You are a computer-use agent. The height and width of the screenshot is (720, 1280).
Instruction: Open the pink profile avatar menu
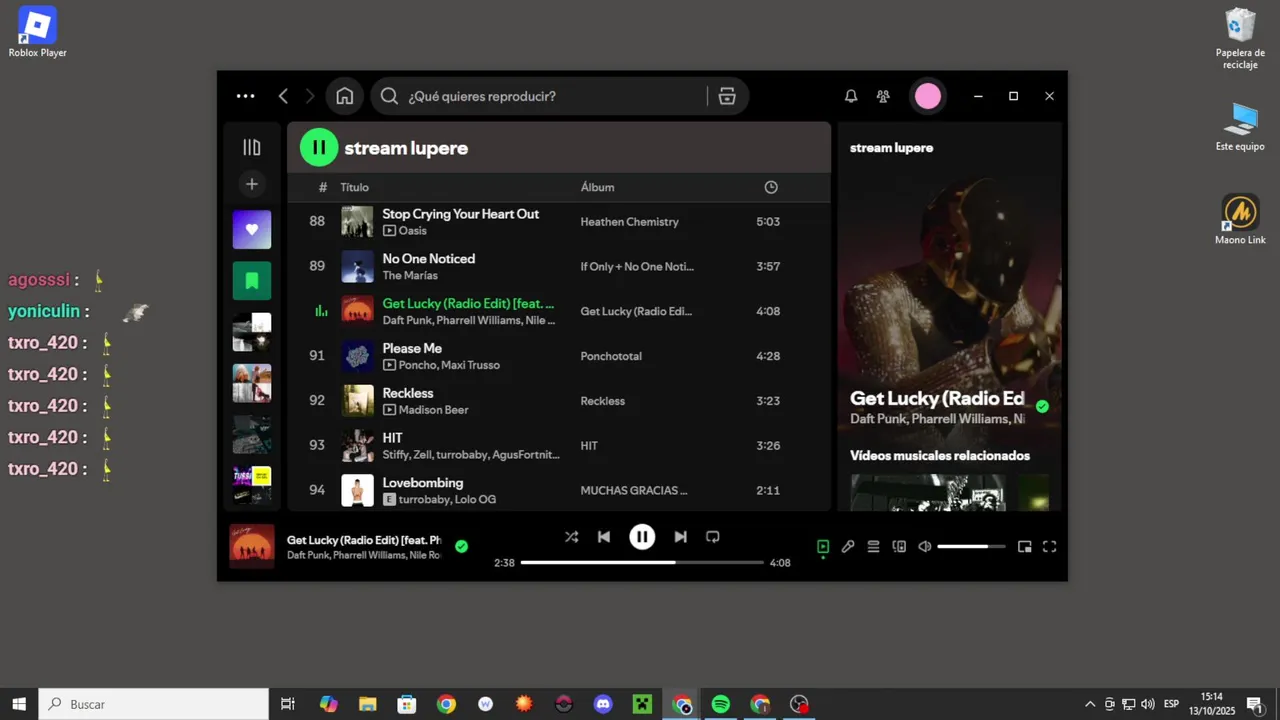[928, 96]
